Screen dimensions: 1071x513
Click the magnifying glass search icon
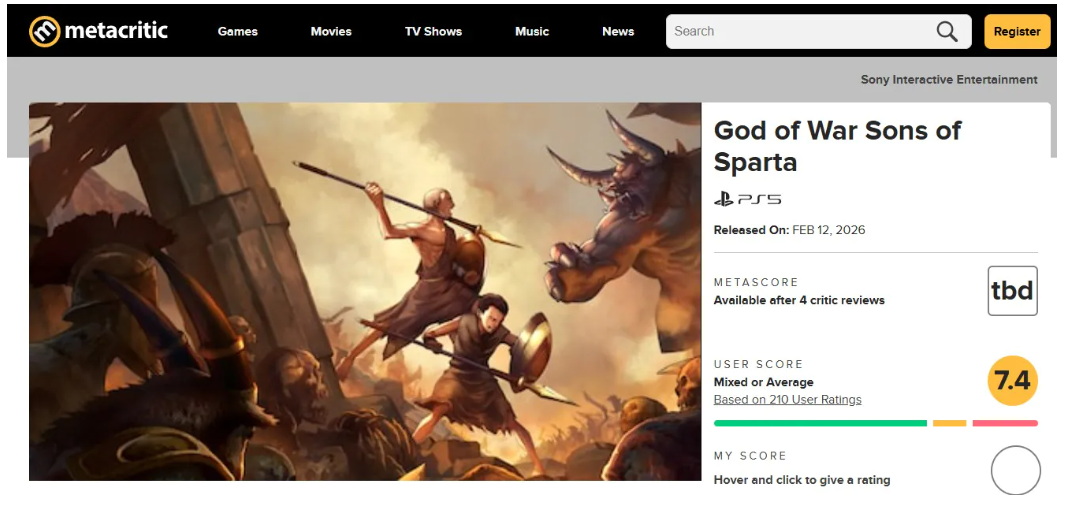click(x=946, y=32)
